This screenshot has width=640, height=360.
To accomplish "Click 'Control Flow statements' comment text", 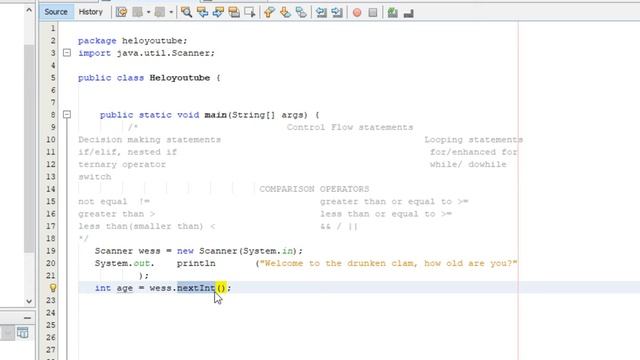I will pyautogui.click(x=350, y=127).
